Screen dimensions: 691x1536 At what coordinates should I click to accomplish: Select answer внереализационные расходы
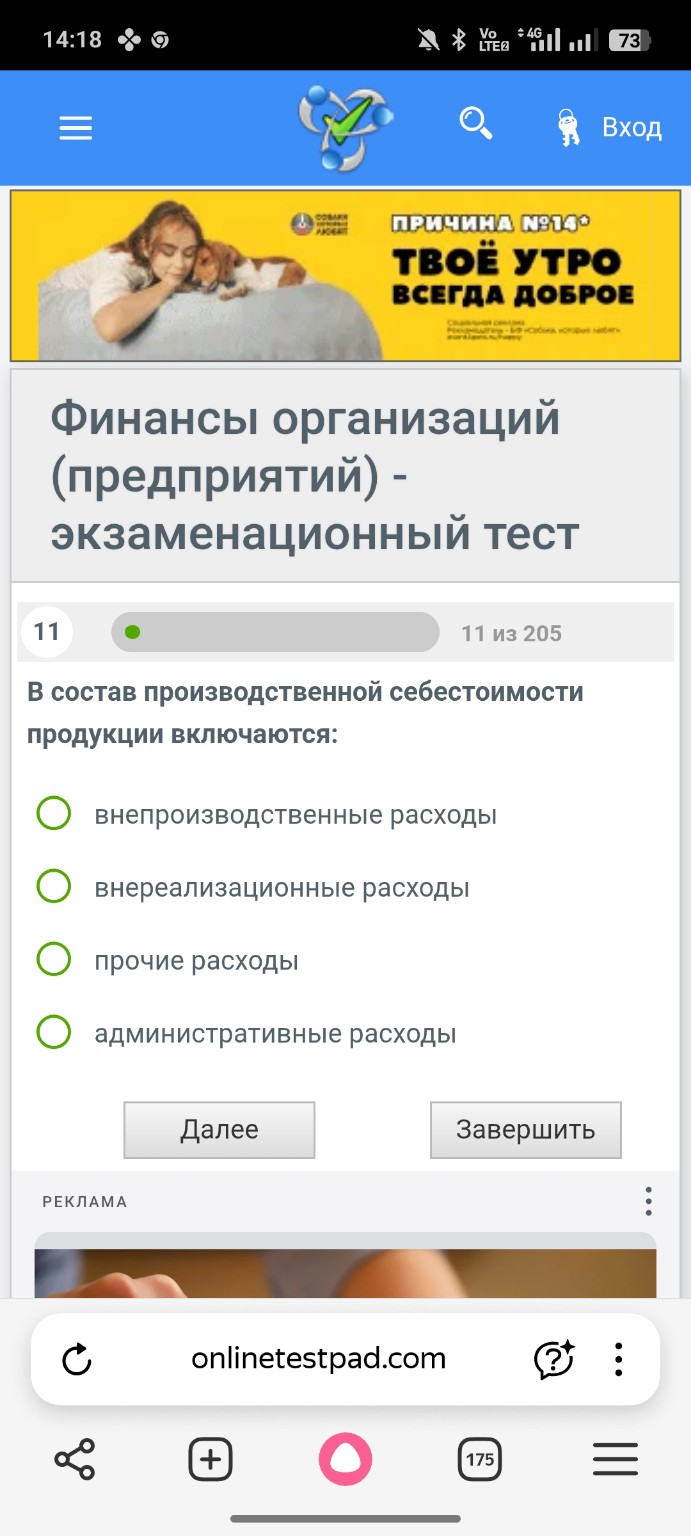pyautogui.click(x=53, y=886)
